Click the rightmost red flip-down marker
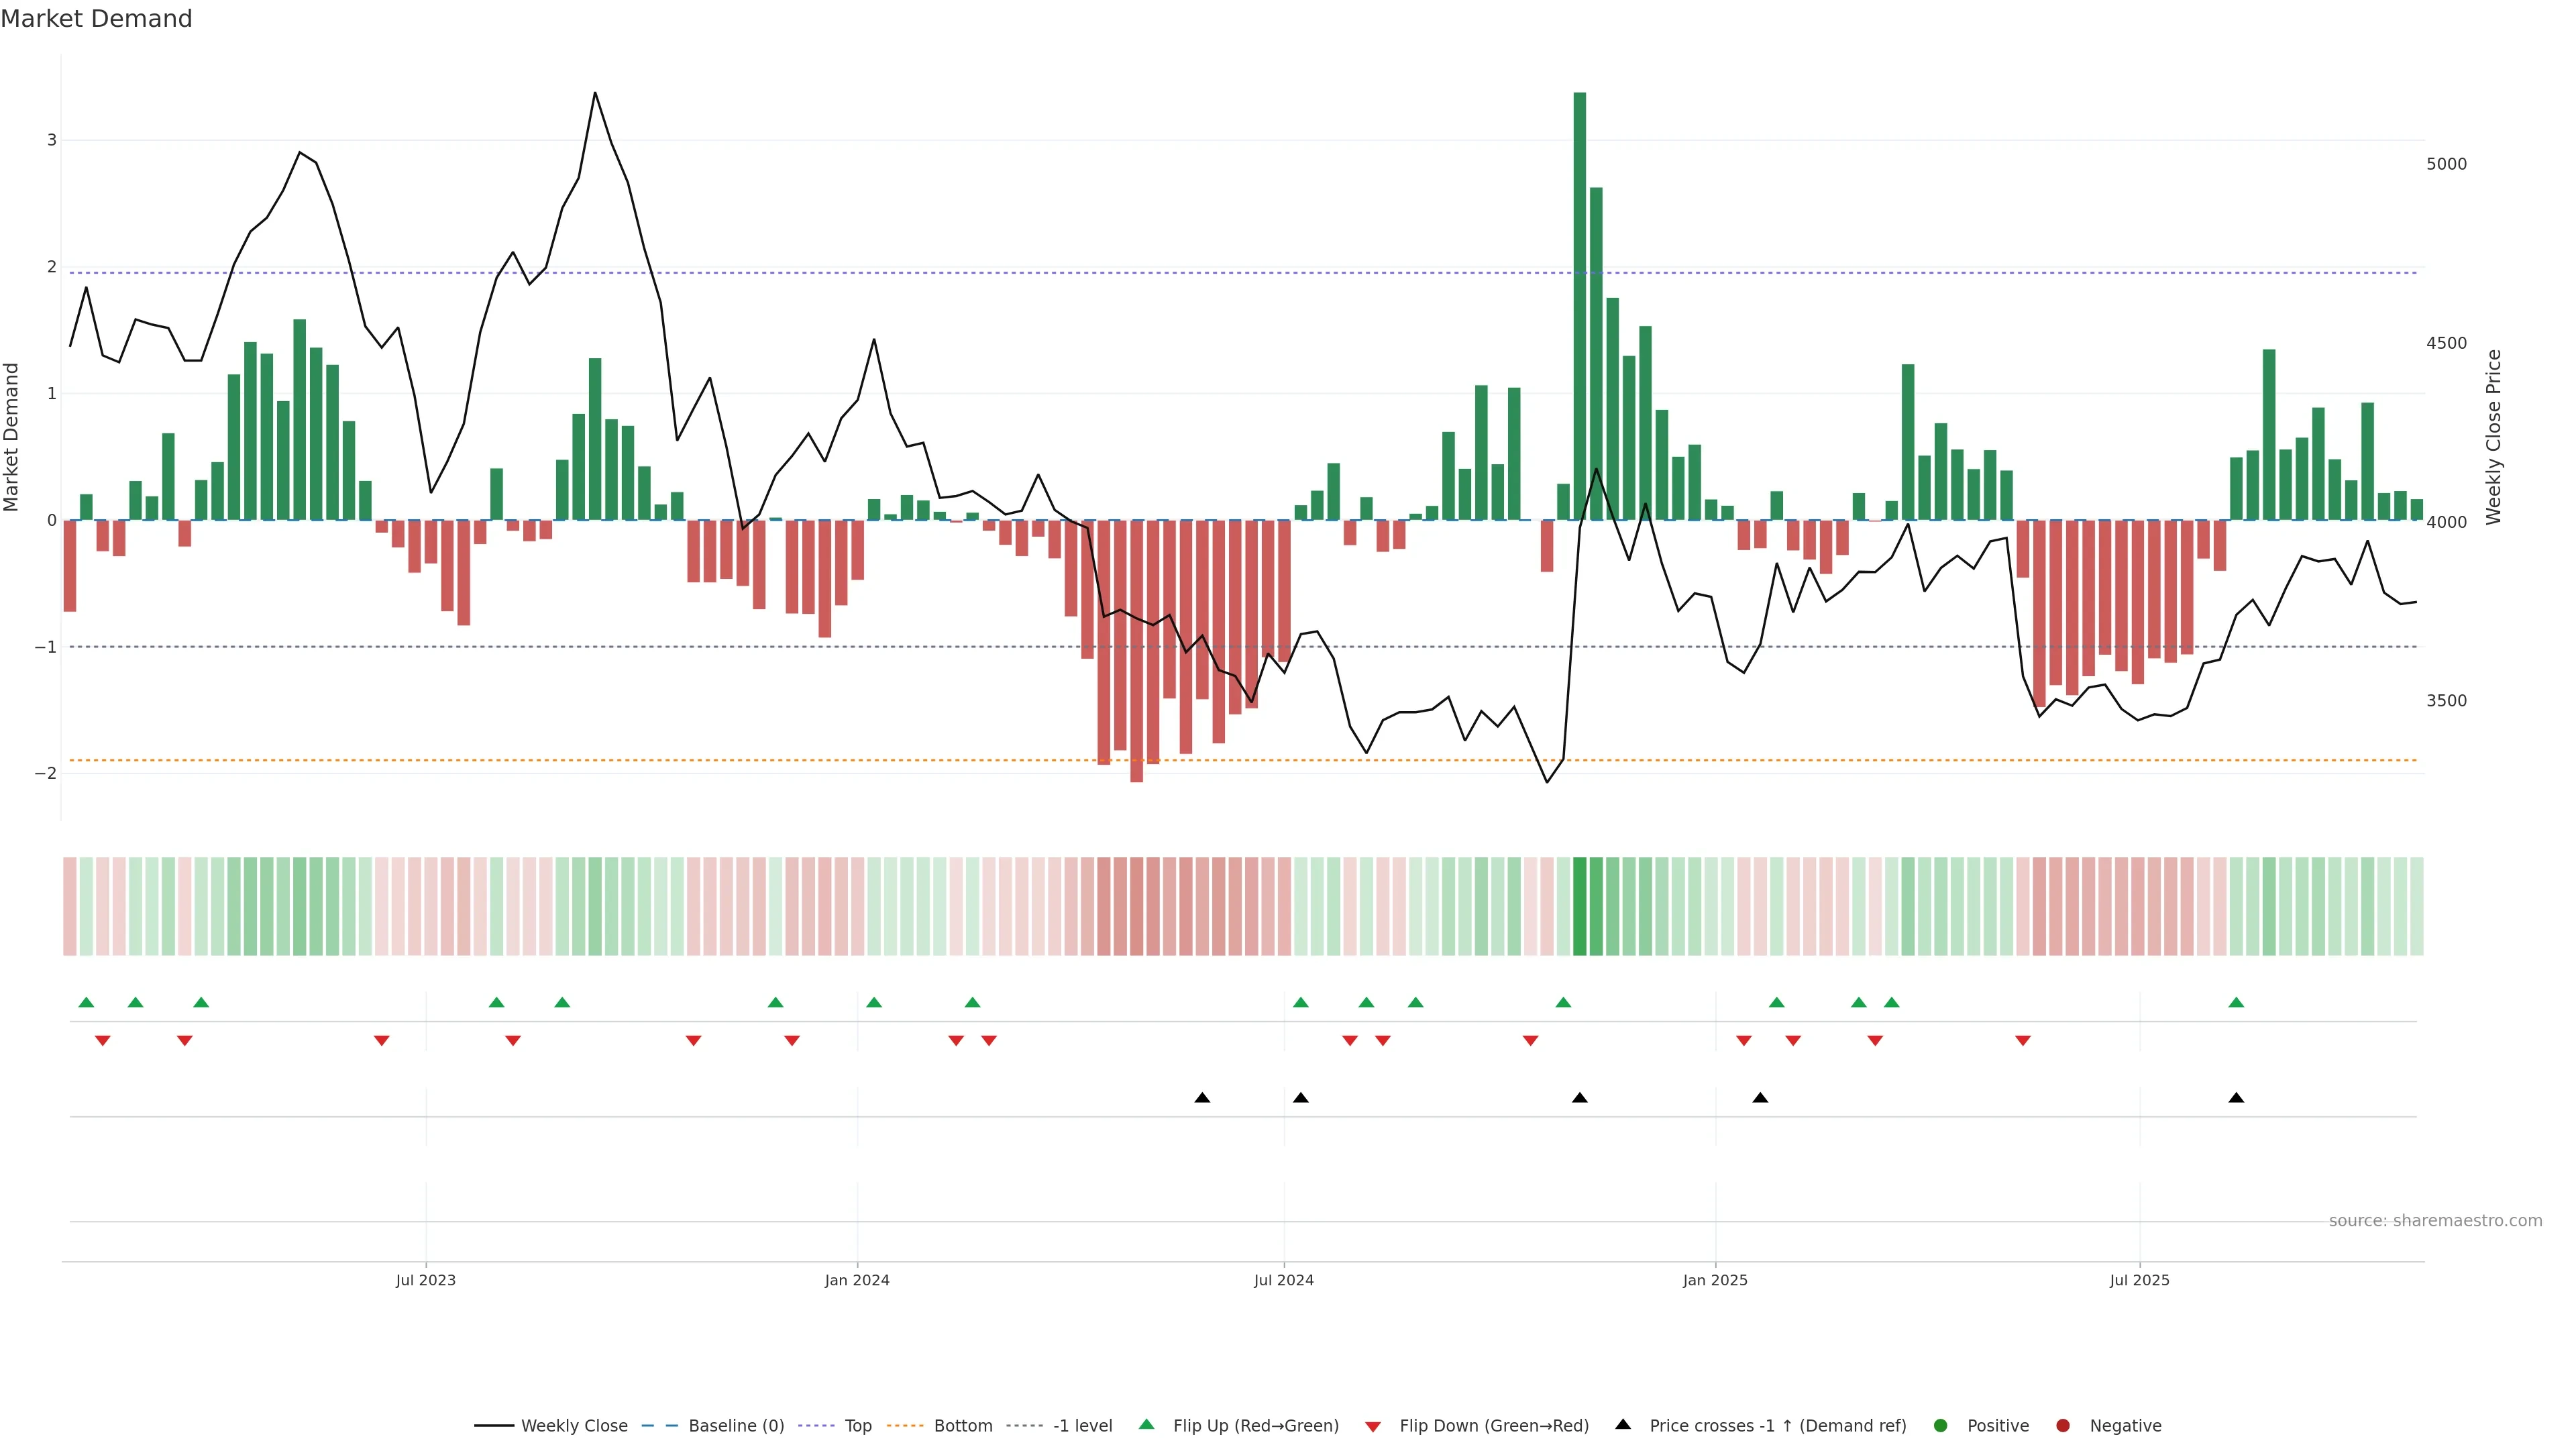 (x=2023, y=1041)
